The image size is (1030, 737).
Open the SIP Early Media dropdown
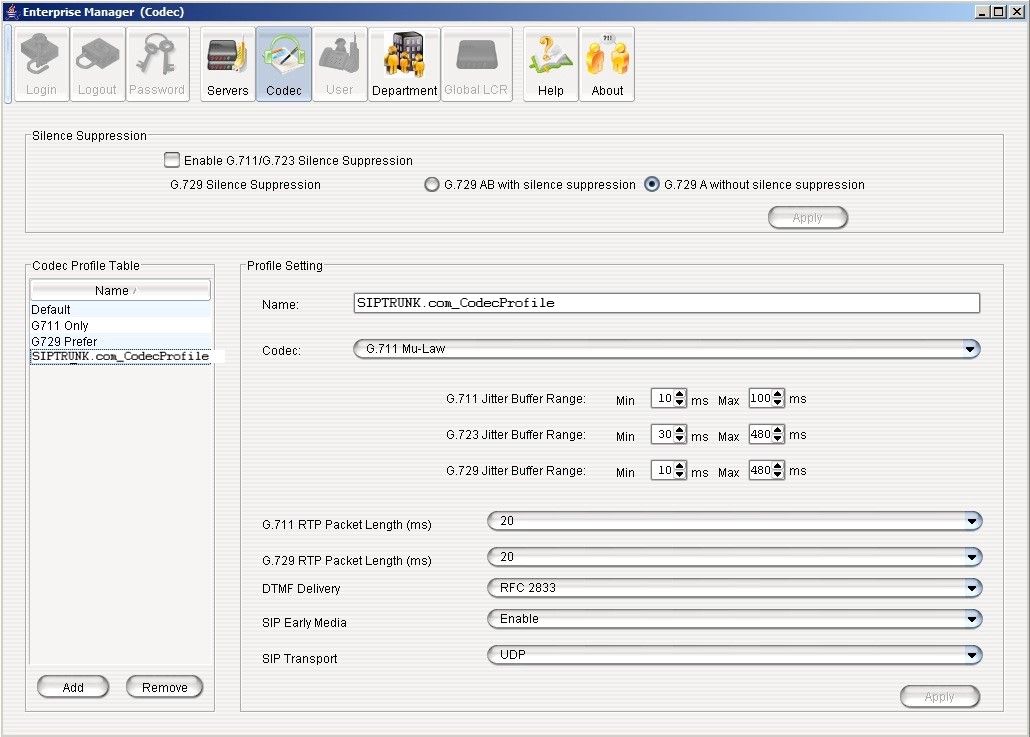(734, 619)
